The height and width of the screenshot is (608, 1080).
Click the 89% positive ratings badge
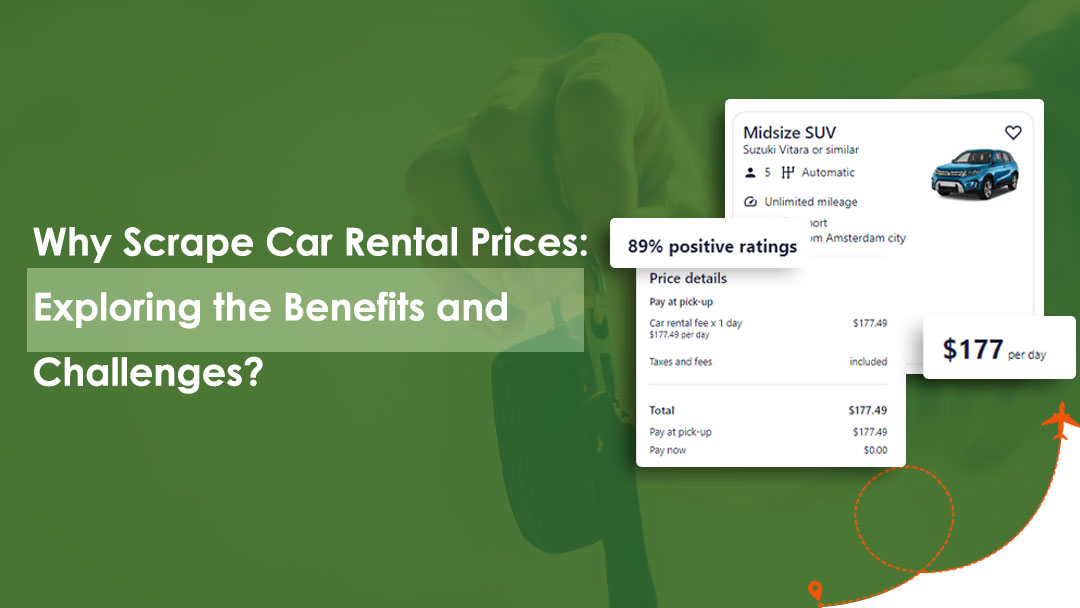712,246
